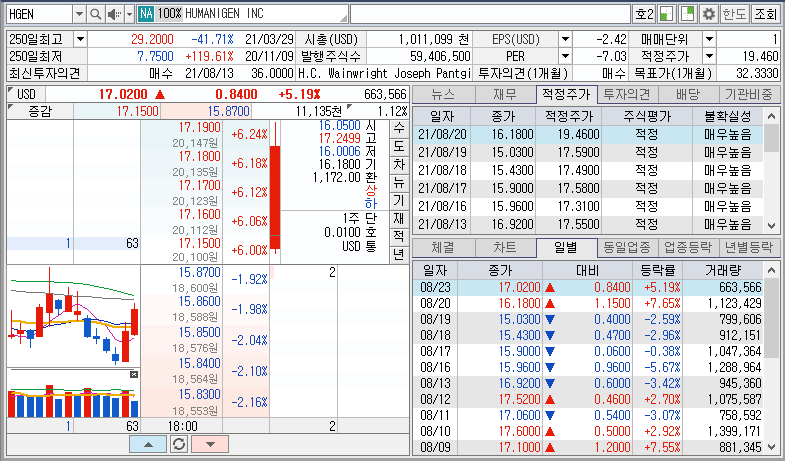The width and height of the screenshot is (785, 461).
Task: Select the 08/12 row in daily table
Action: pyautogui.click(x=588, y=399)
